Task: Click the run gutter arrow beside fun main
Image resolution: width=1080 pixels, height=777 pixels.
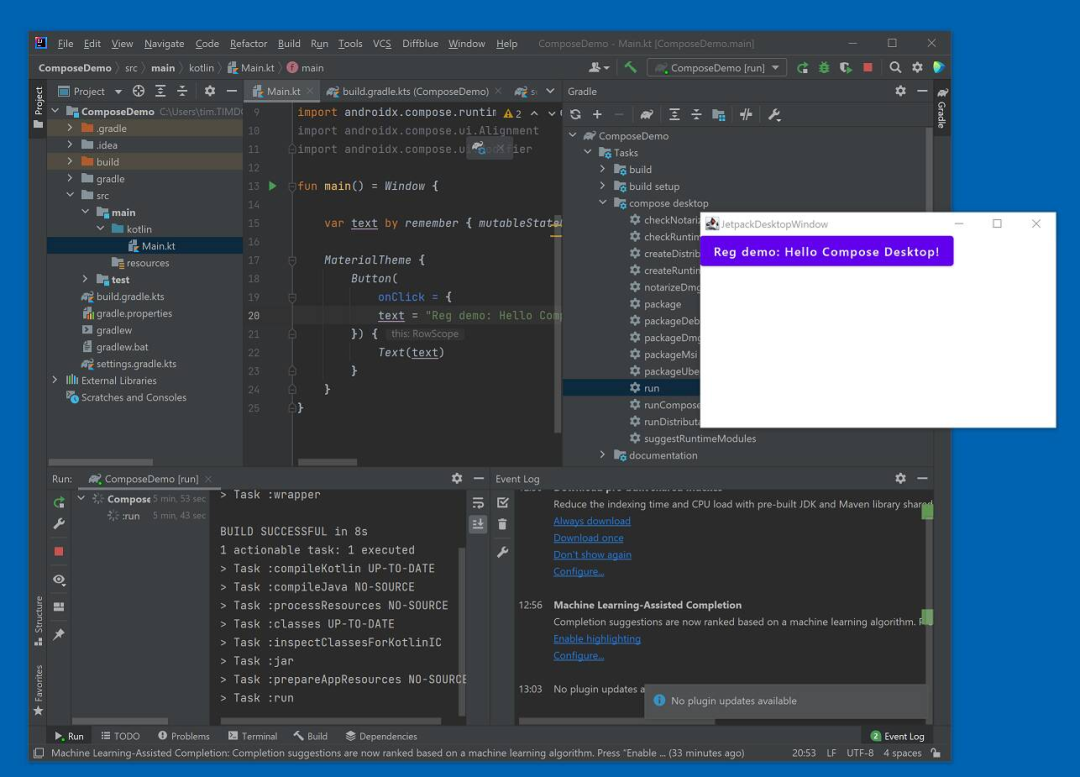Action: [272, 185]
